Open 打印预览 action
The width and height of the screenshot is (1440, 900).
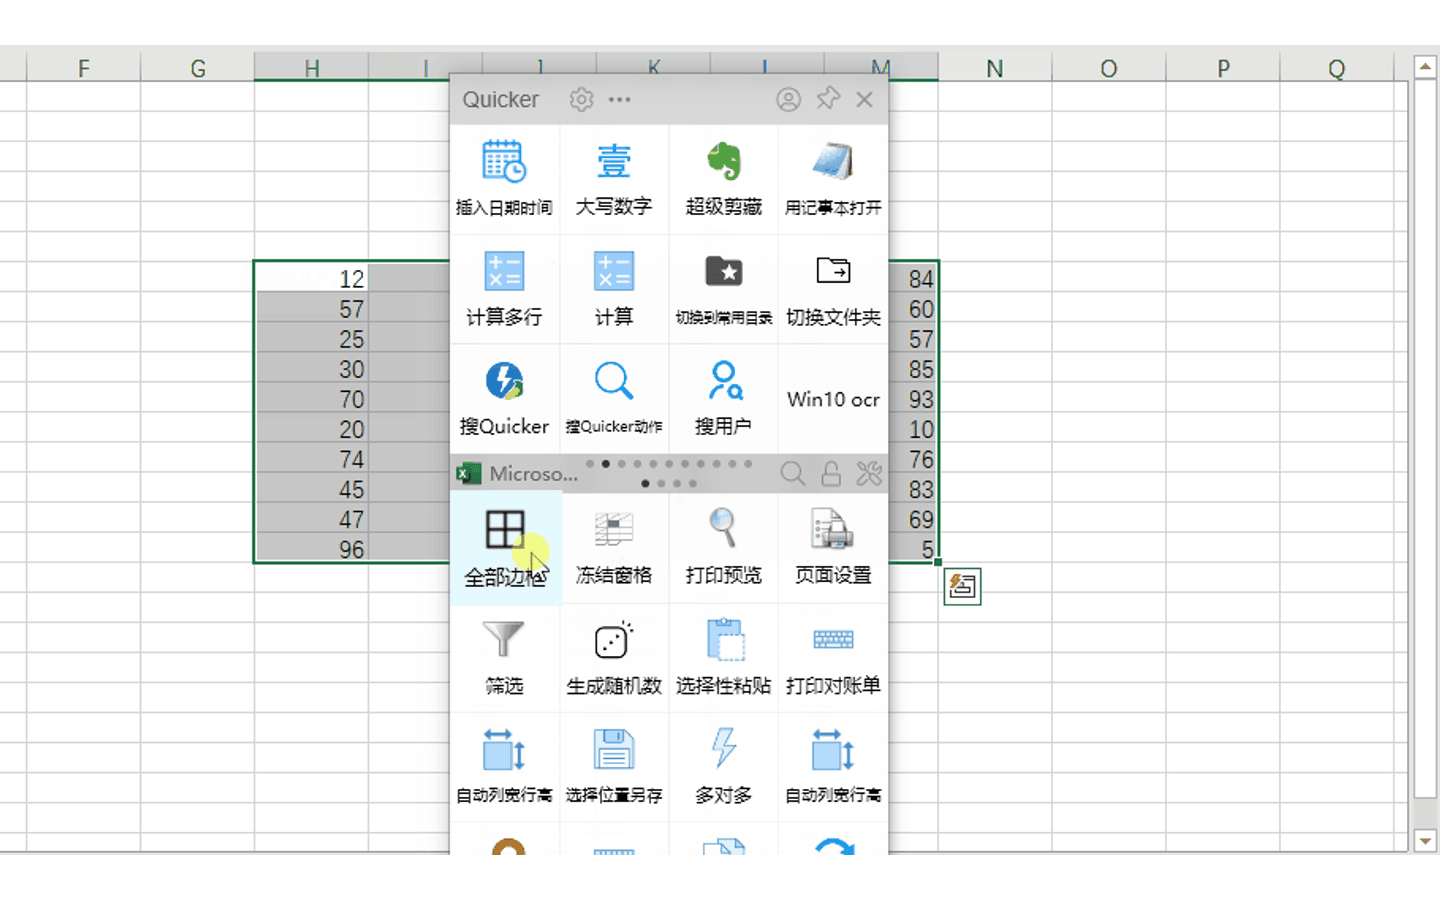[724, 548]
